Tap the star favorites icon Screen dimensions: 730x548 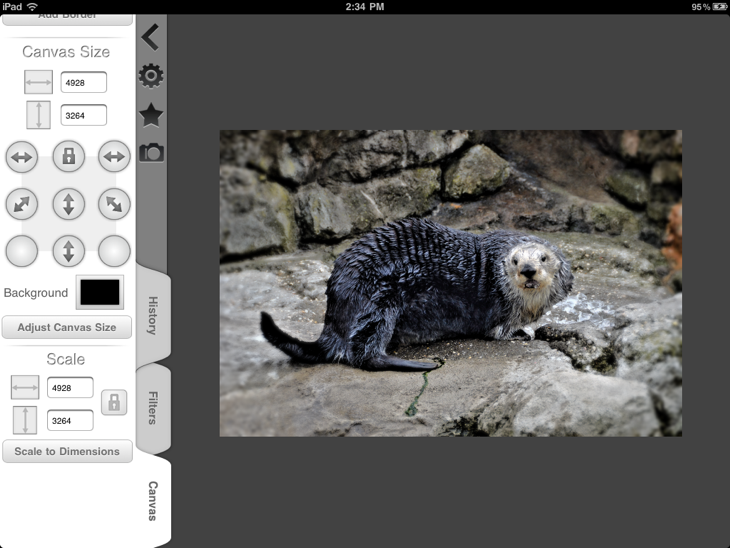151,115
